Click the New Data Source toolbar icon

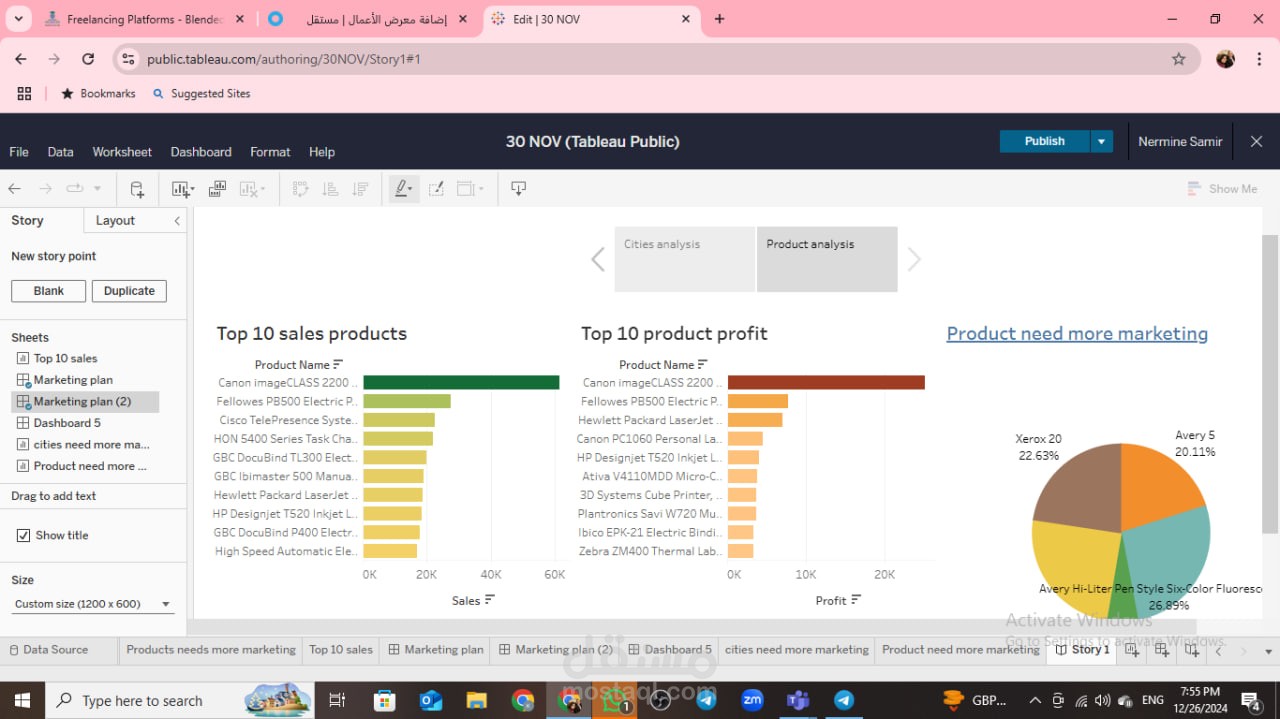tap(137, 189)
